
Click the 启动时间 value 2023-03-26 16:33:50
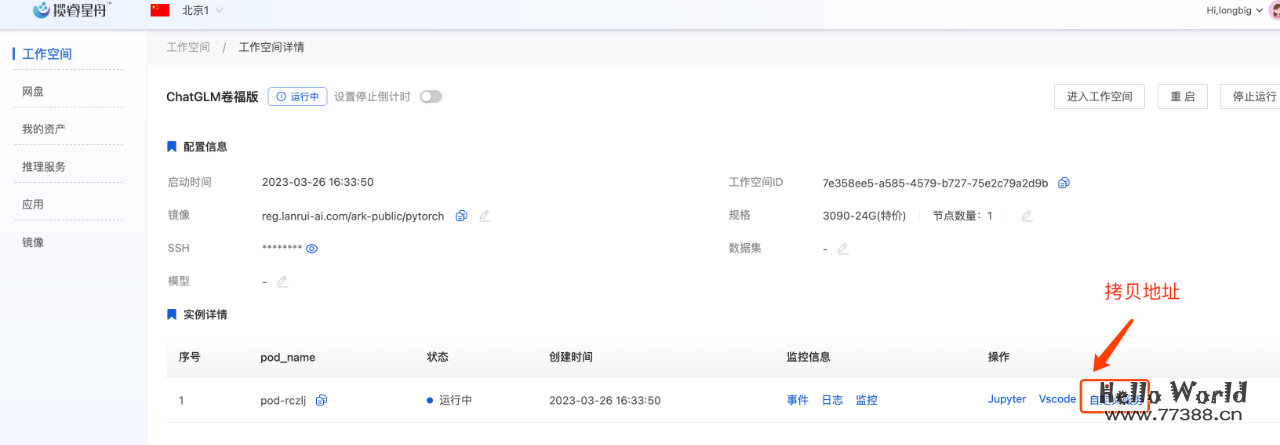click(317, 183)
